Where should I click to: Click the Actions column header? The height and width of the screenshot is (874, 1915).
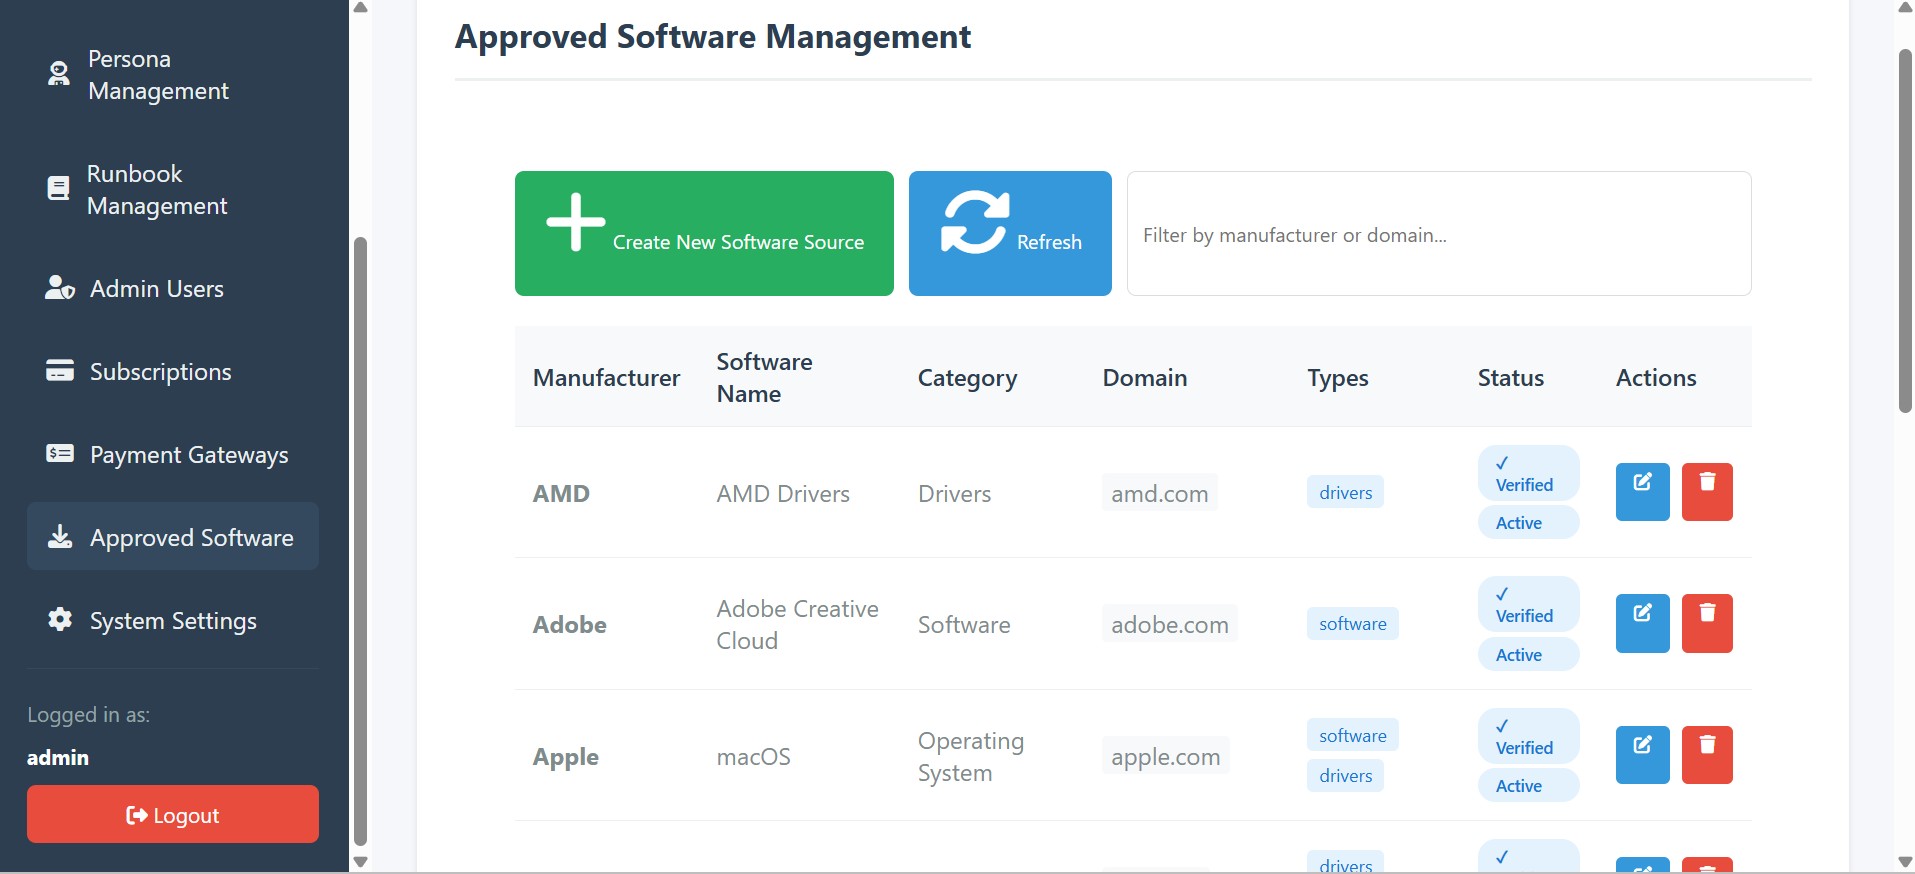[x=1656, y=377]
